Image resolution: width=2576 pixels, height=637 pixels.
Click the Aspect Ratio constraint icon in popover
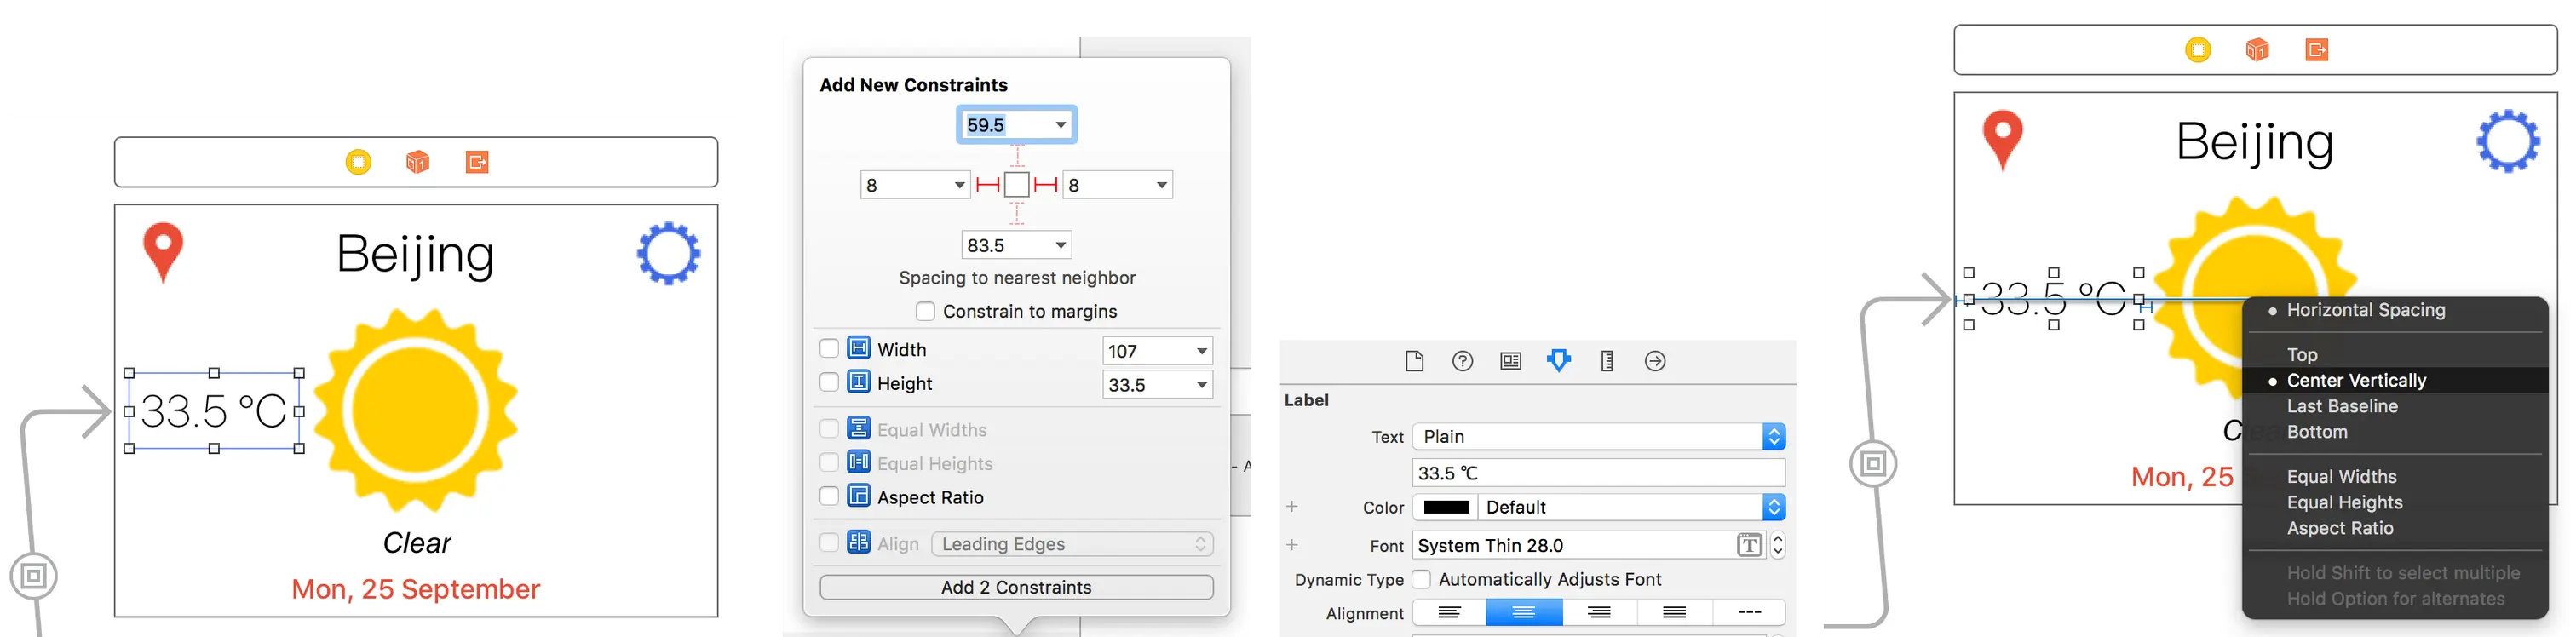[858, 496]
